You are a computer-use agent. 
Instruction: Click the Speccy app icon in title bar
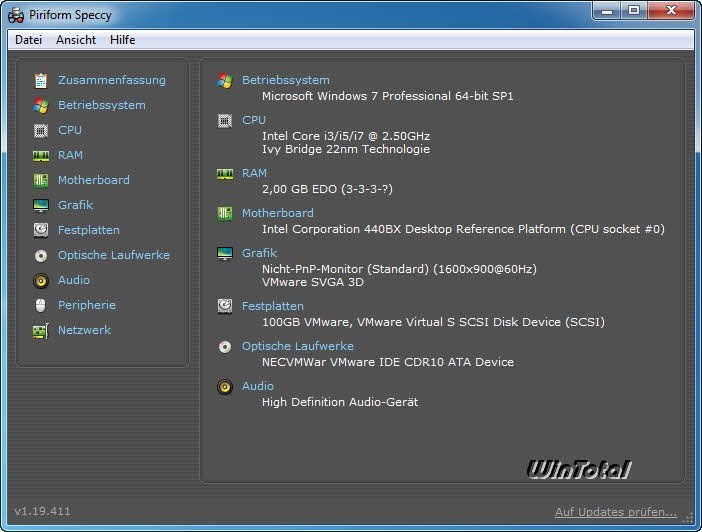coord(16,15)
